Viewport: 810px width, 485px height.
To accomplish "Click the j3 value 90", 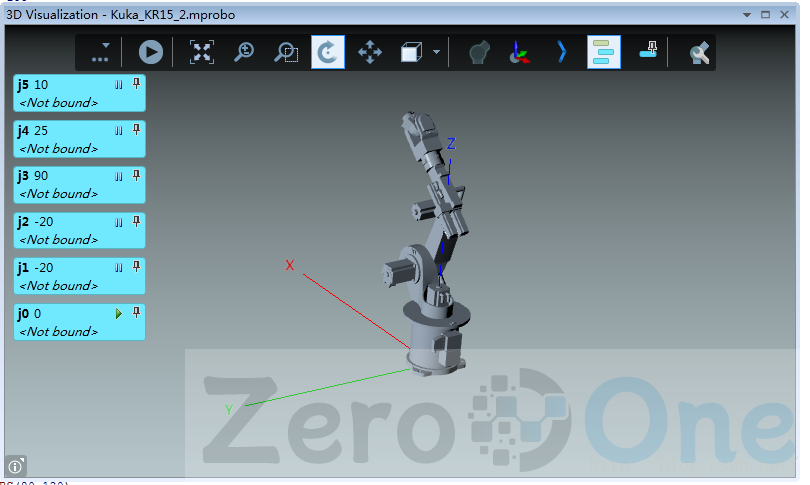I will coord(41,176).
